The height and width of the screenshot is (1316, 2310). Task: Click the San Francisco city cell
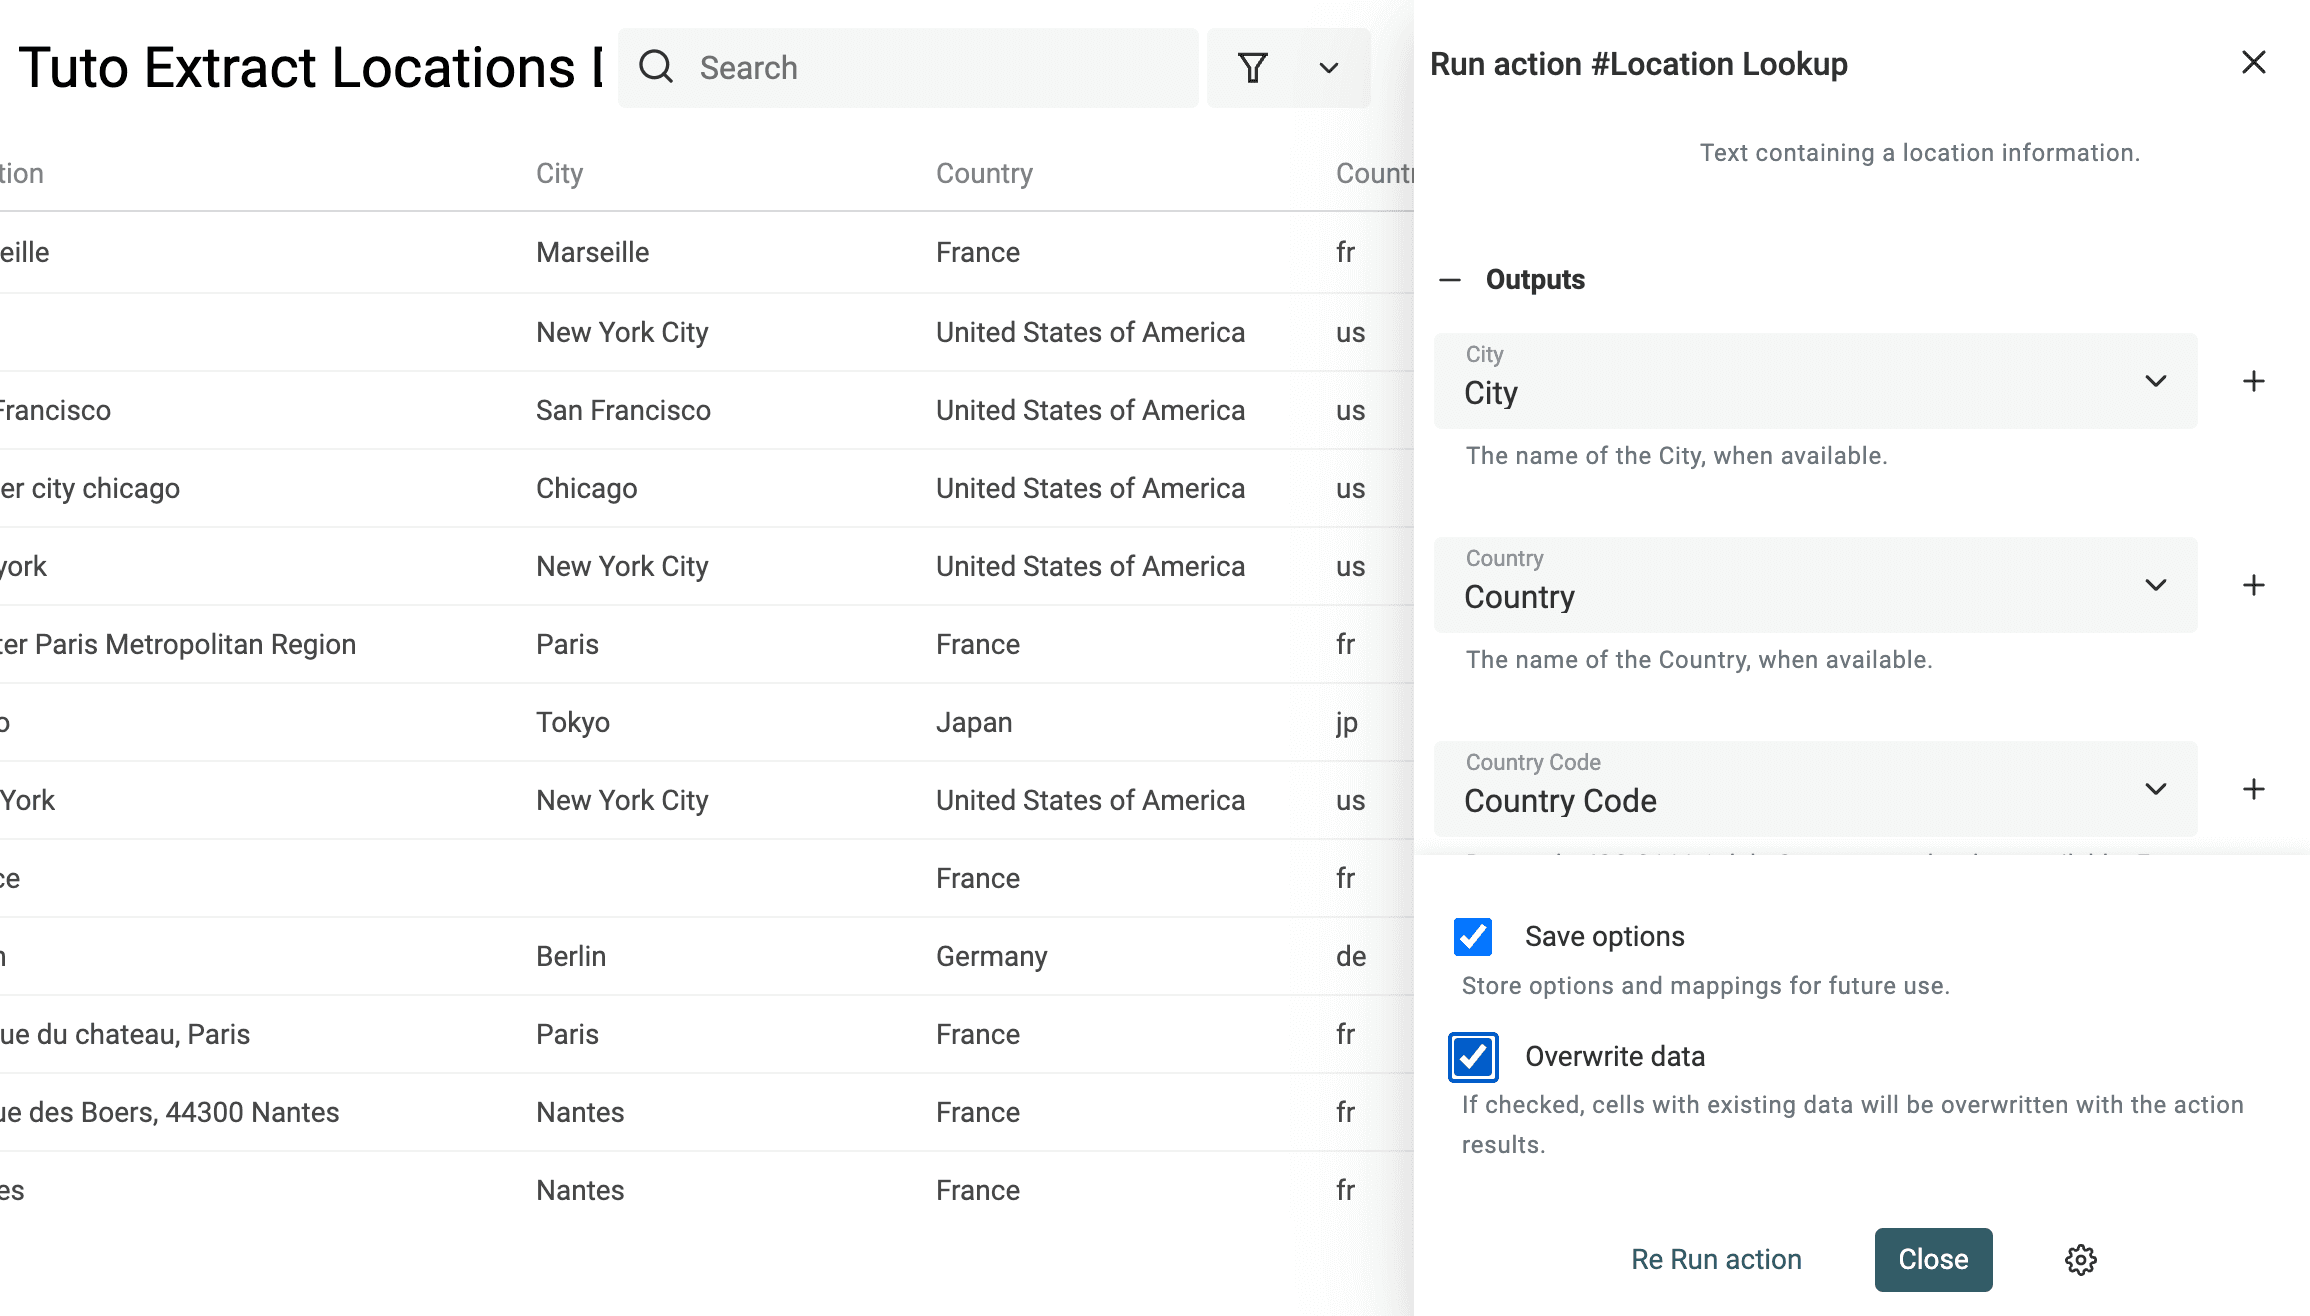[x=623, y=410]
